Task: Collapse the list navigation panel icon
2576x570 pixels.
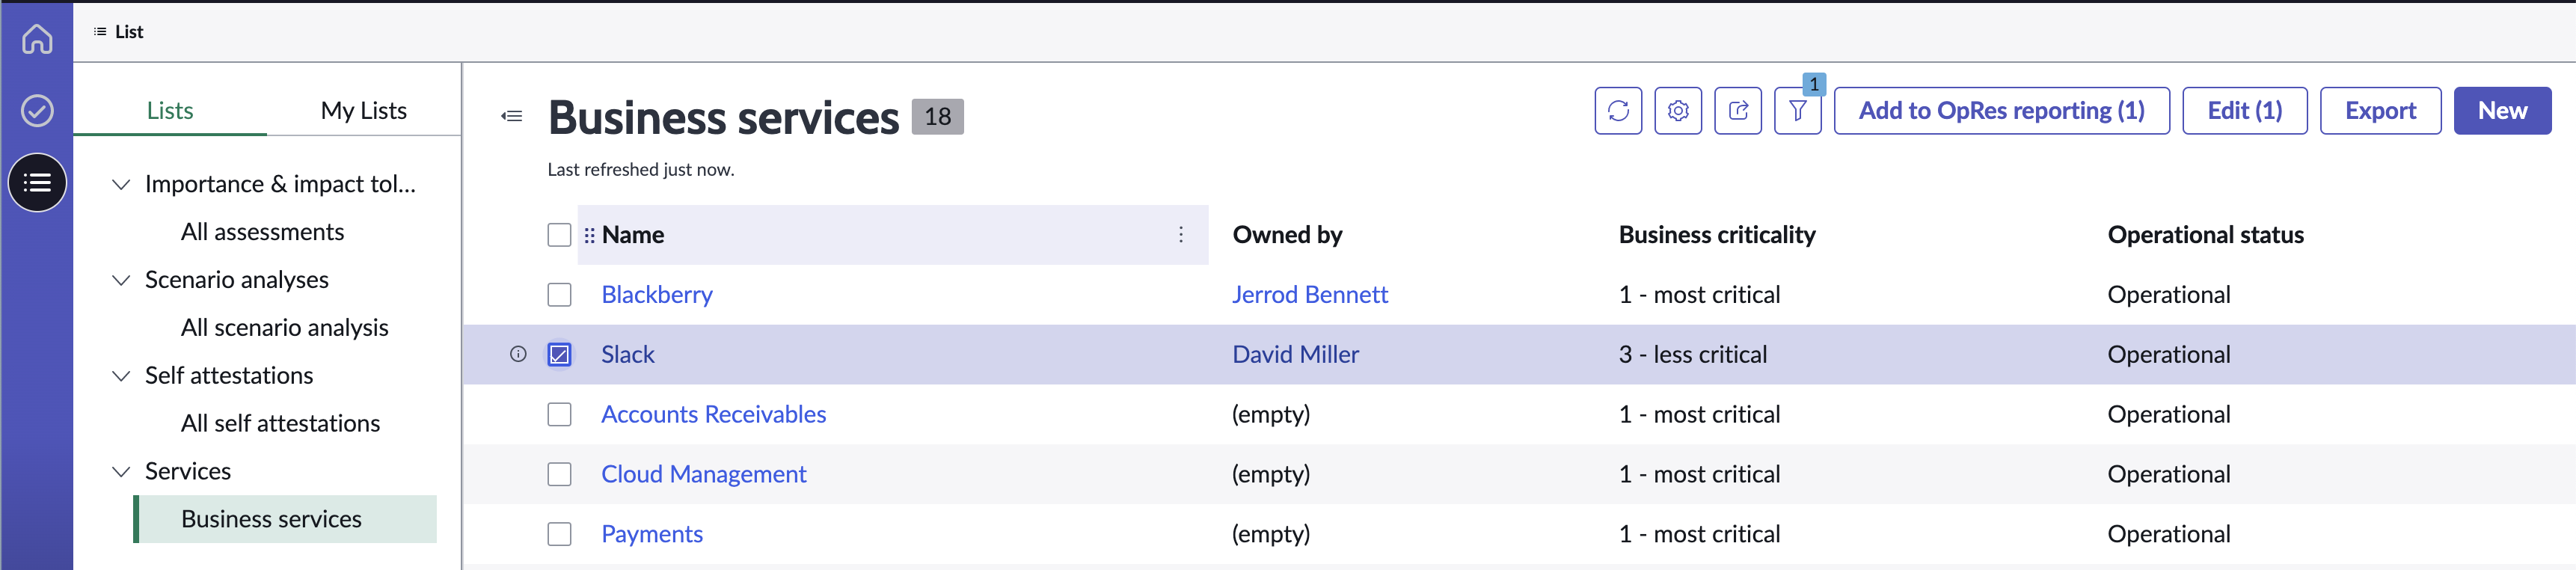Action: (x=512, y=117)
